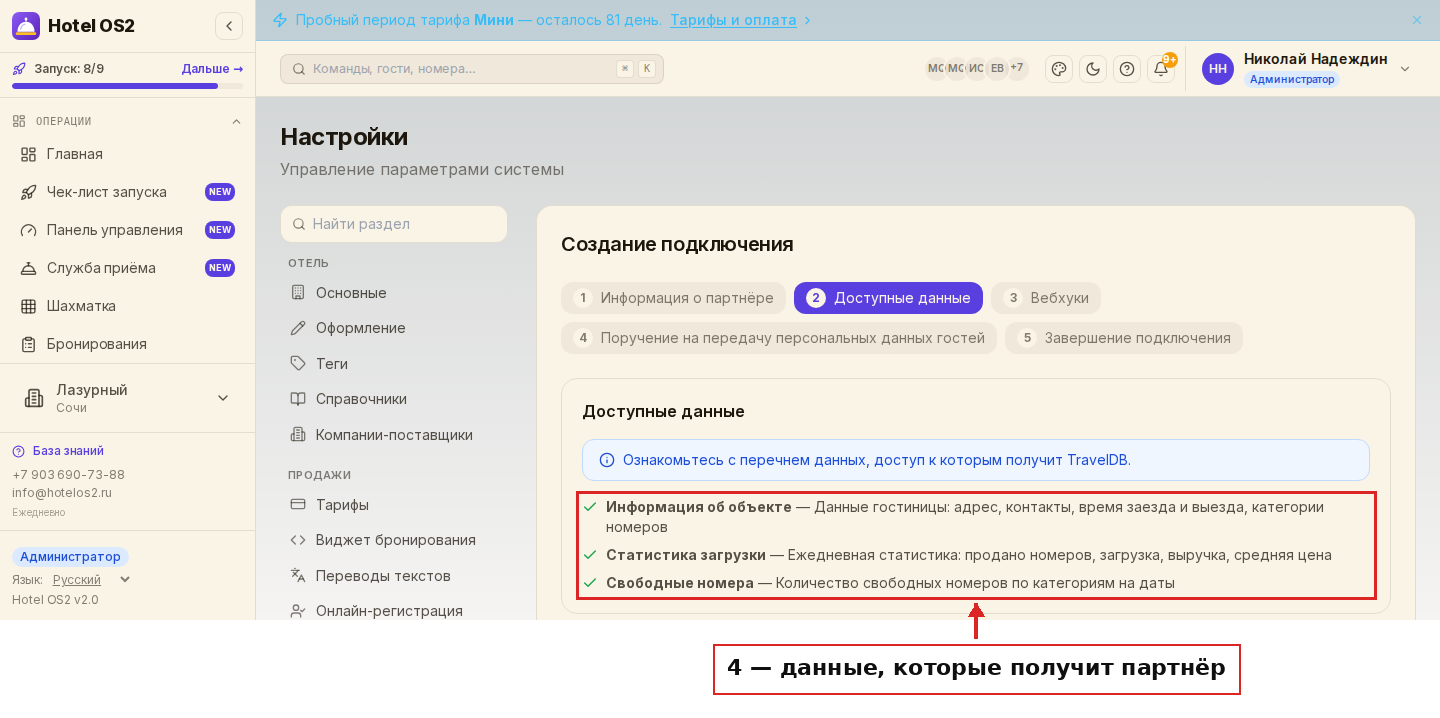Click the clipboard icon for Бронирования
This screenshot has height=718, width=1440.
(x=28, y=344)
